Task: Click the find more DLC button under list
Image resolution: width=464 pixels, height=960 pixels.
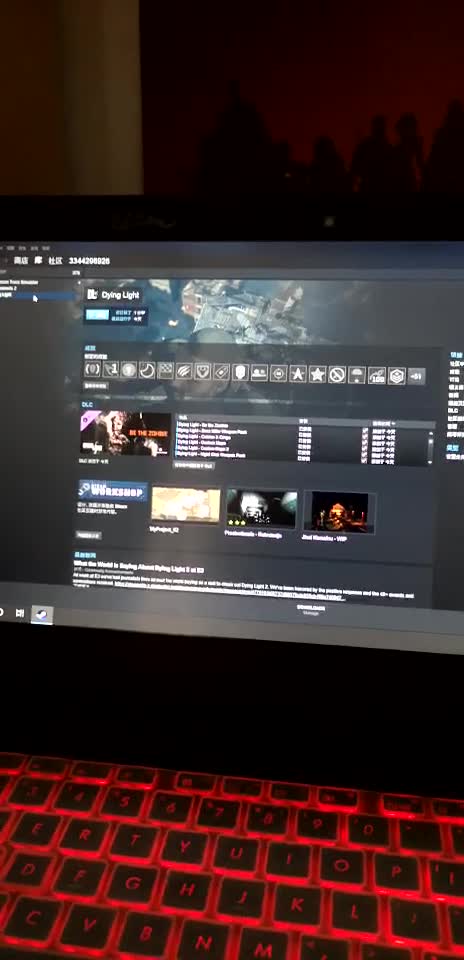Action: (x=193, y=465)
